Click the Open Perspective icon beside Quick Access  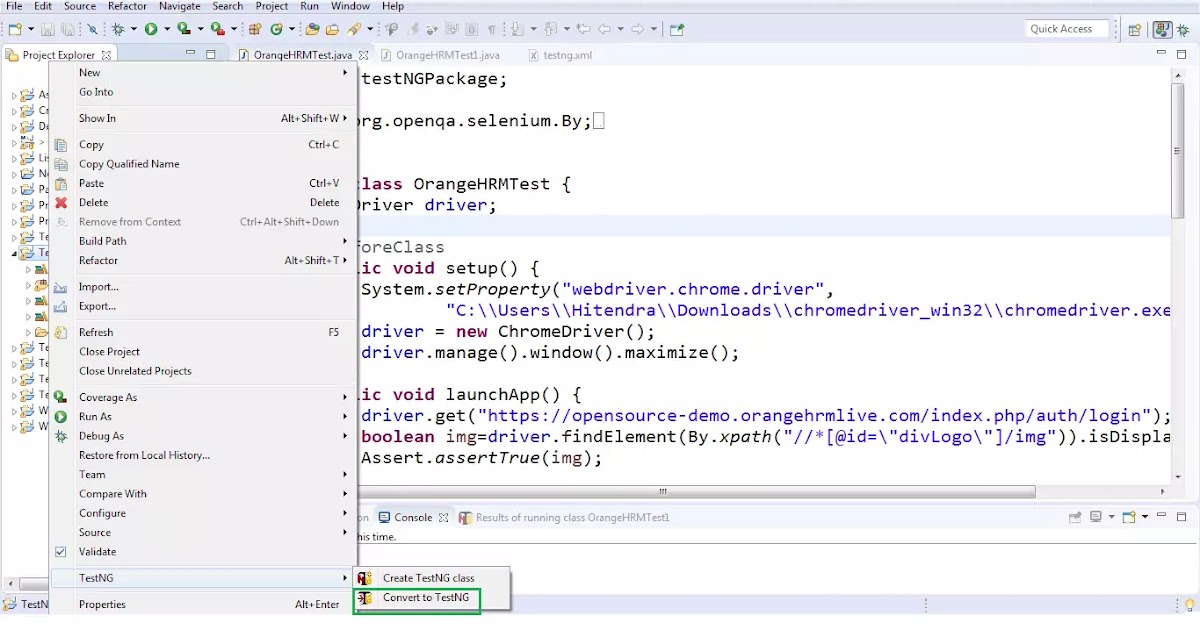click(x=1133, y=28)
